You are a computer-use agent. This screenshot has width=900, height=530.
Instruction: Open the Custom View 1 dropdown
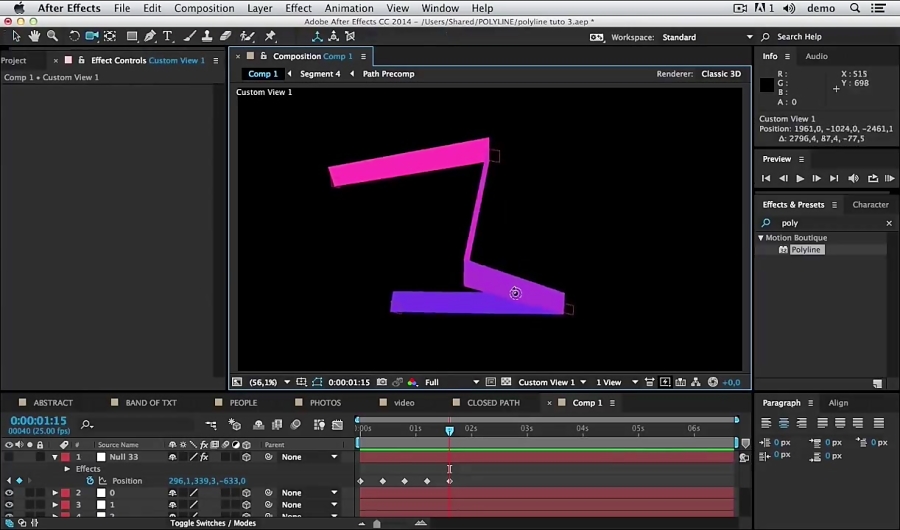click(552, 382)
